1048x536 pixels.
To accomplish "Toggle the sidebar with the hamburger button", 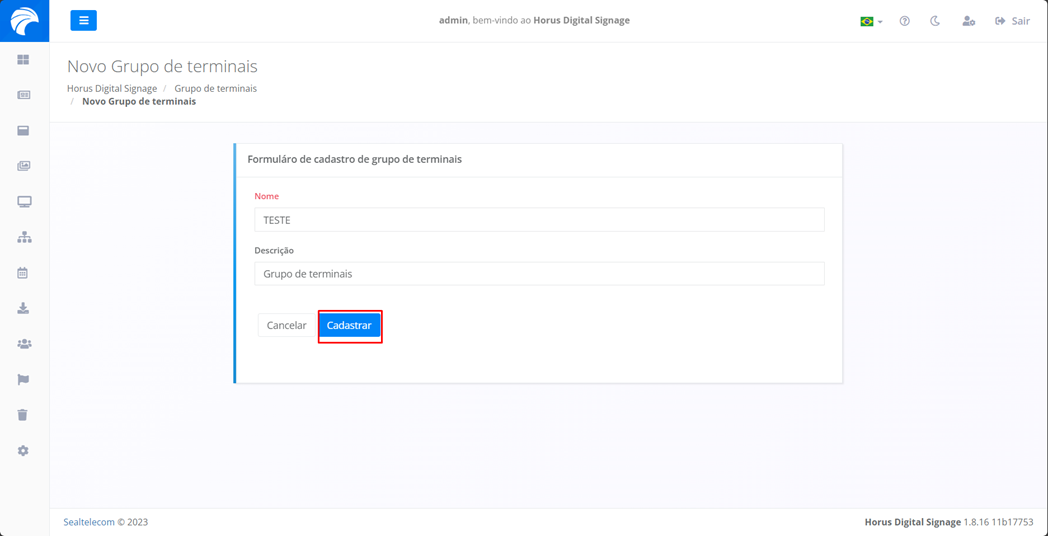I will point(84,20).
